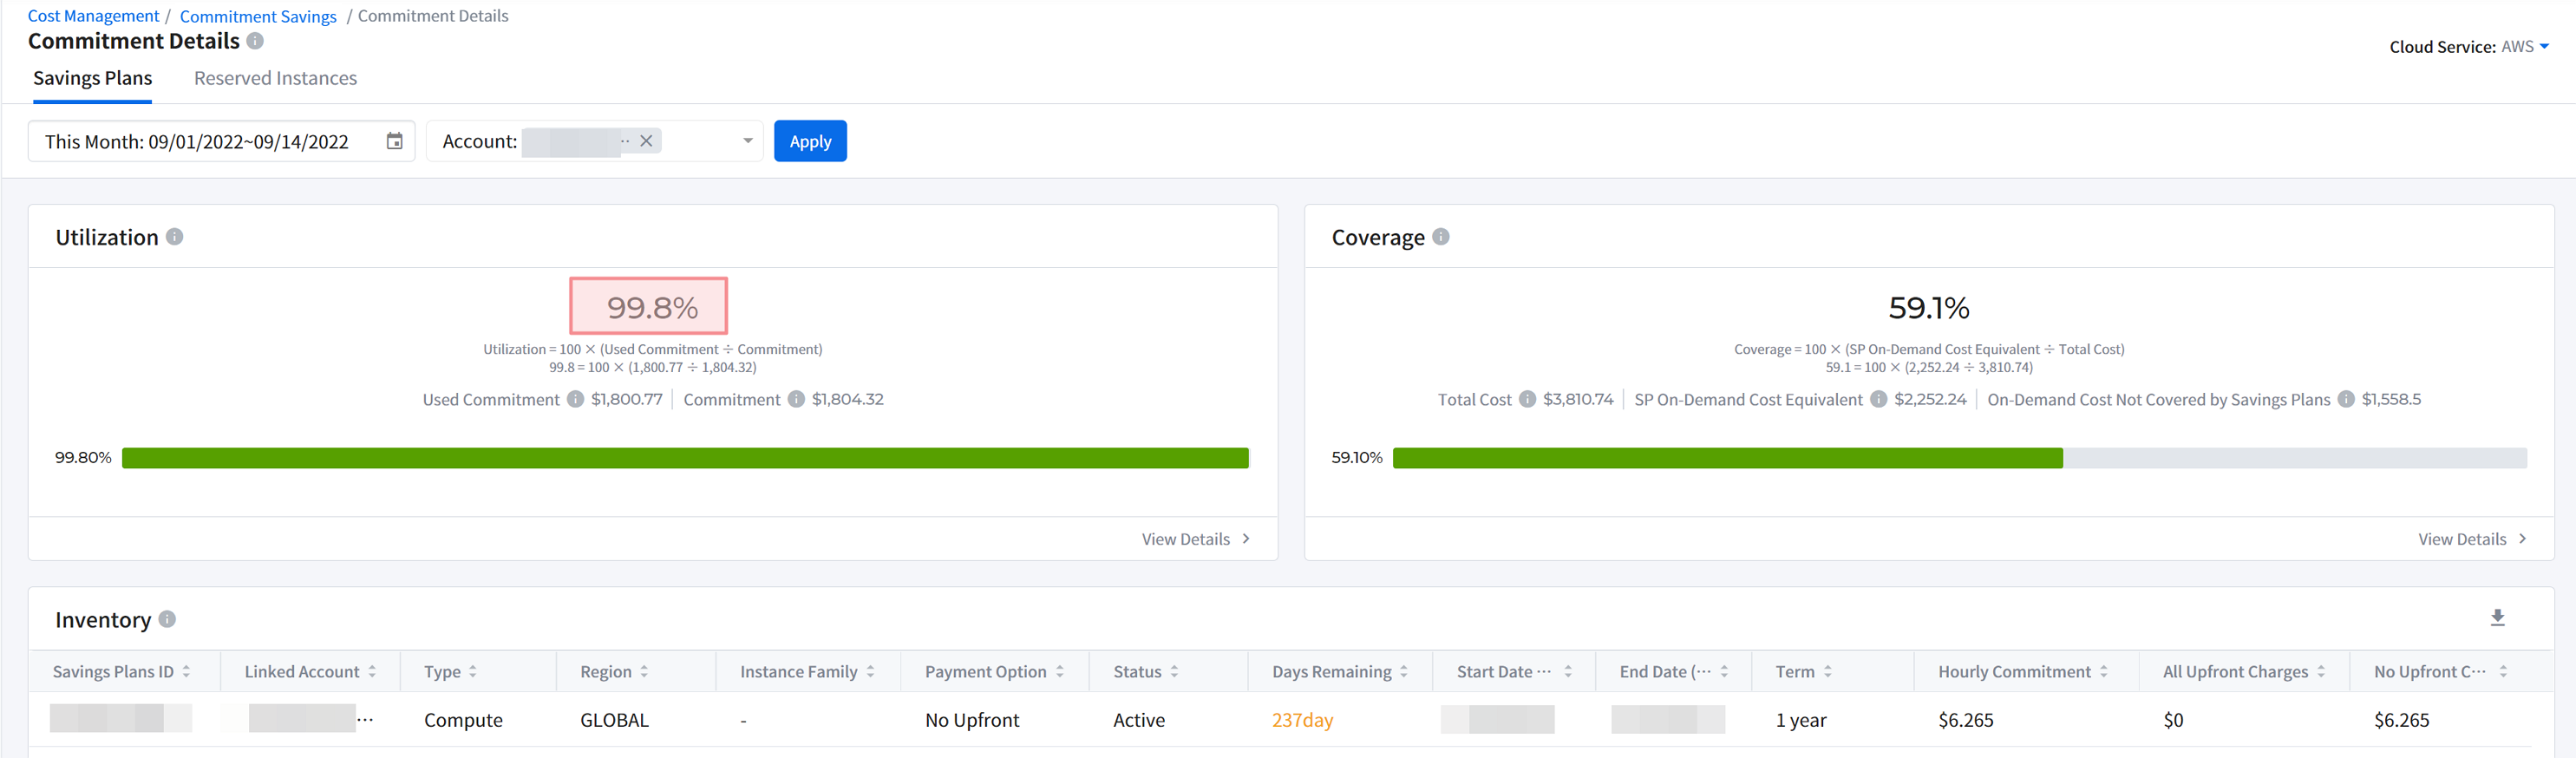Image resolution: width=2576 pixels, height=758 pixels.
Task: Go to Cost Management breadcrumb
Action: [93, 16]
